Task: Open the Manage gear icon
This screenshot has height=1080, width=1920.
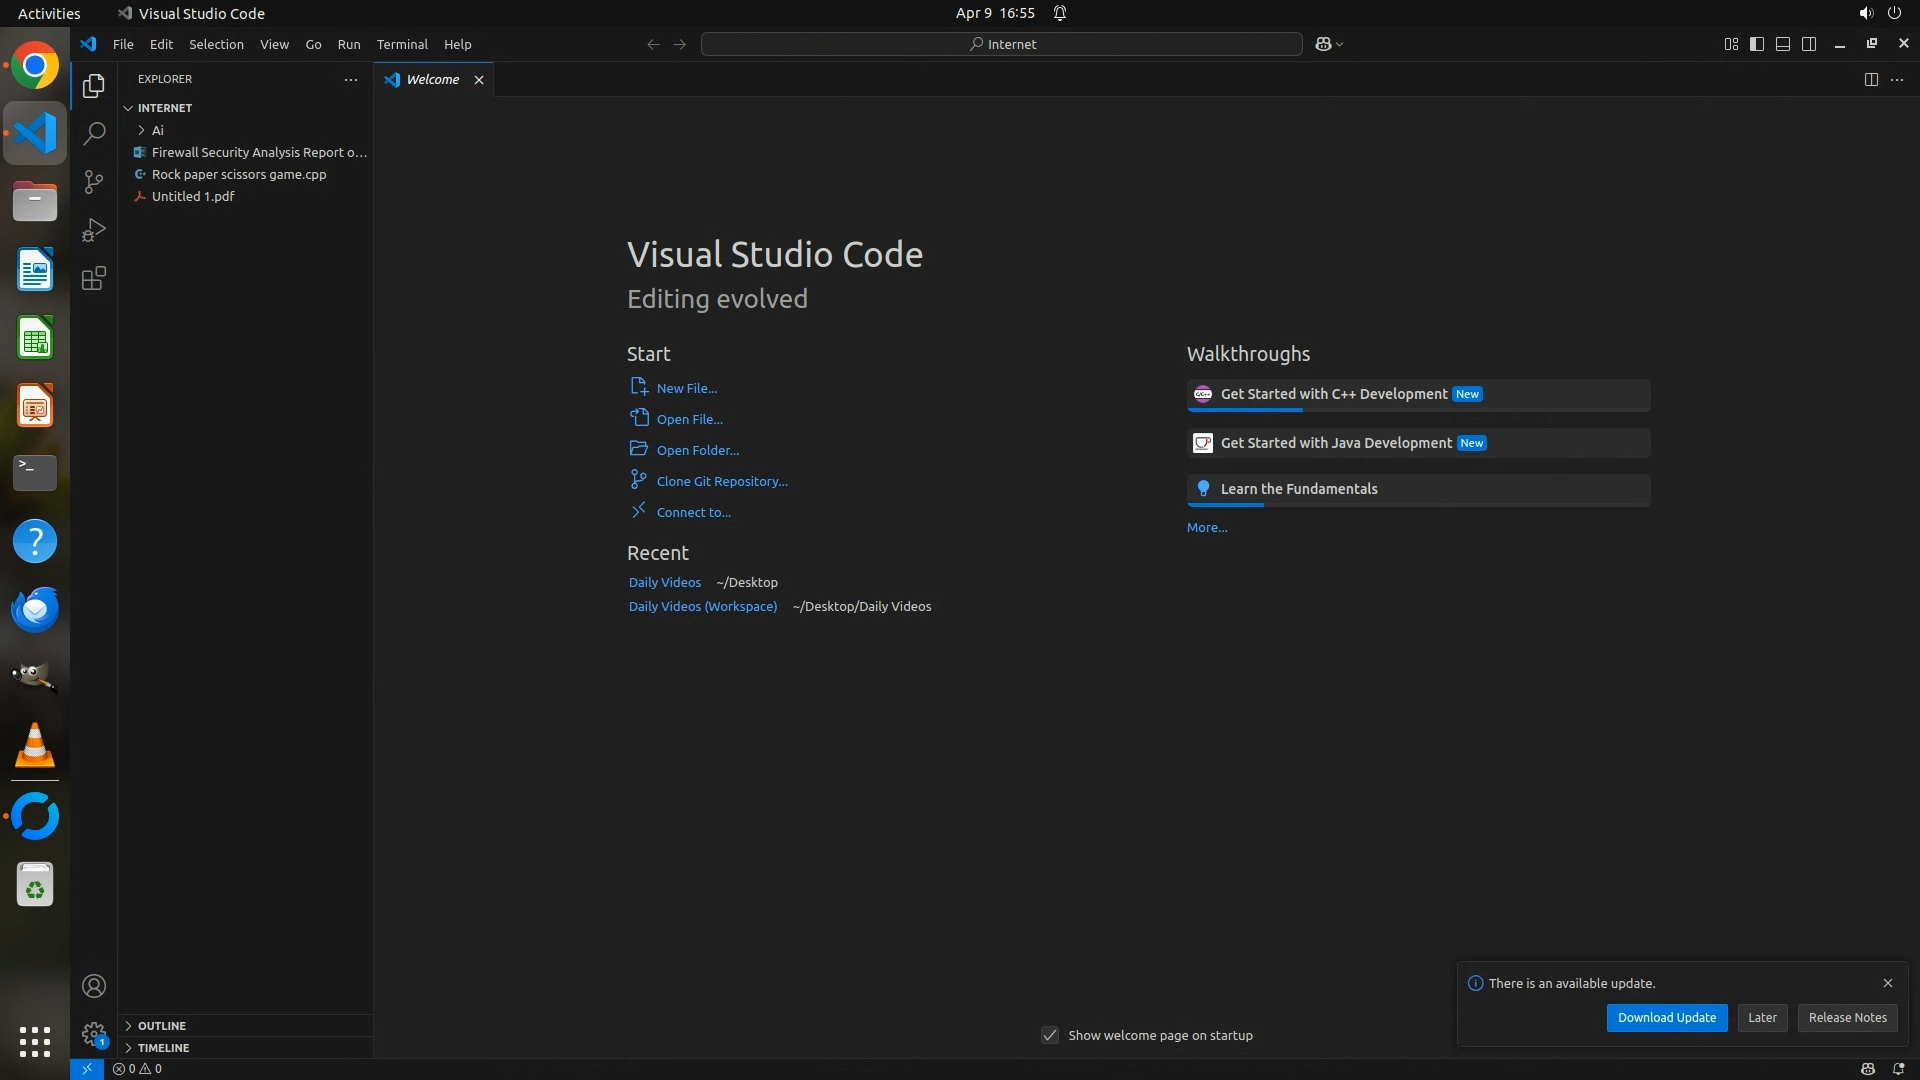Action: pos(94,1033)
